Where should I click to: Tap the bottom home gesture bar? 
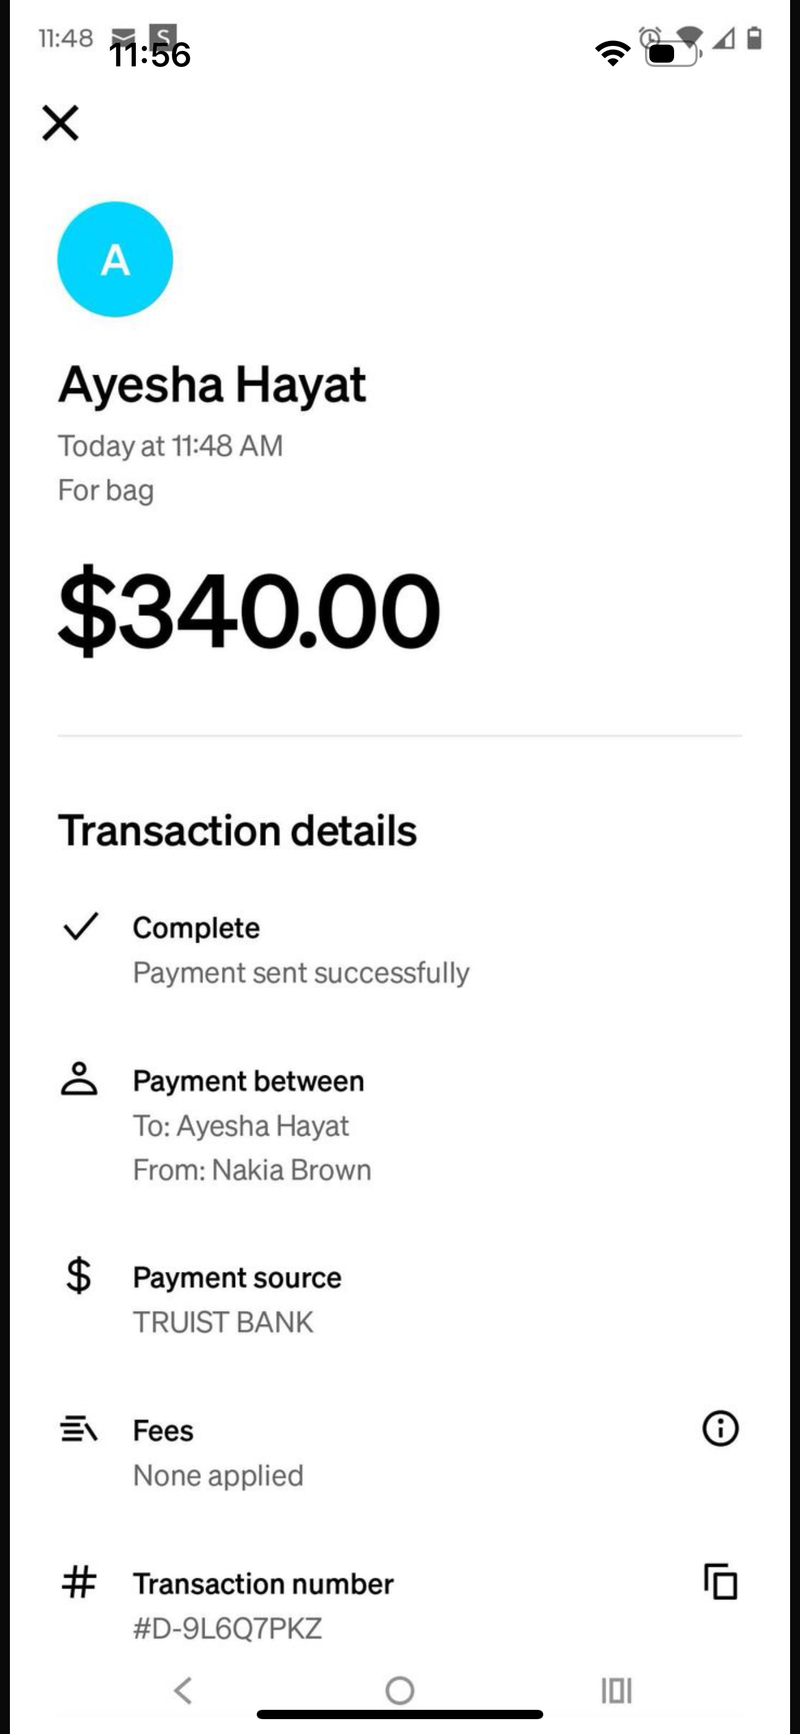(x=400, y=1714)
